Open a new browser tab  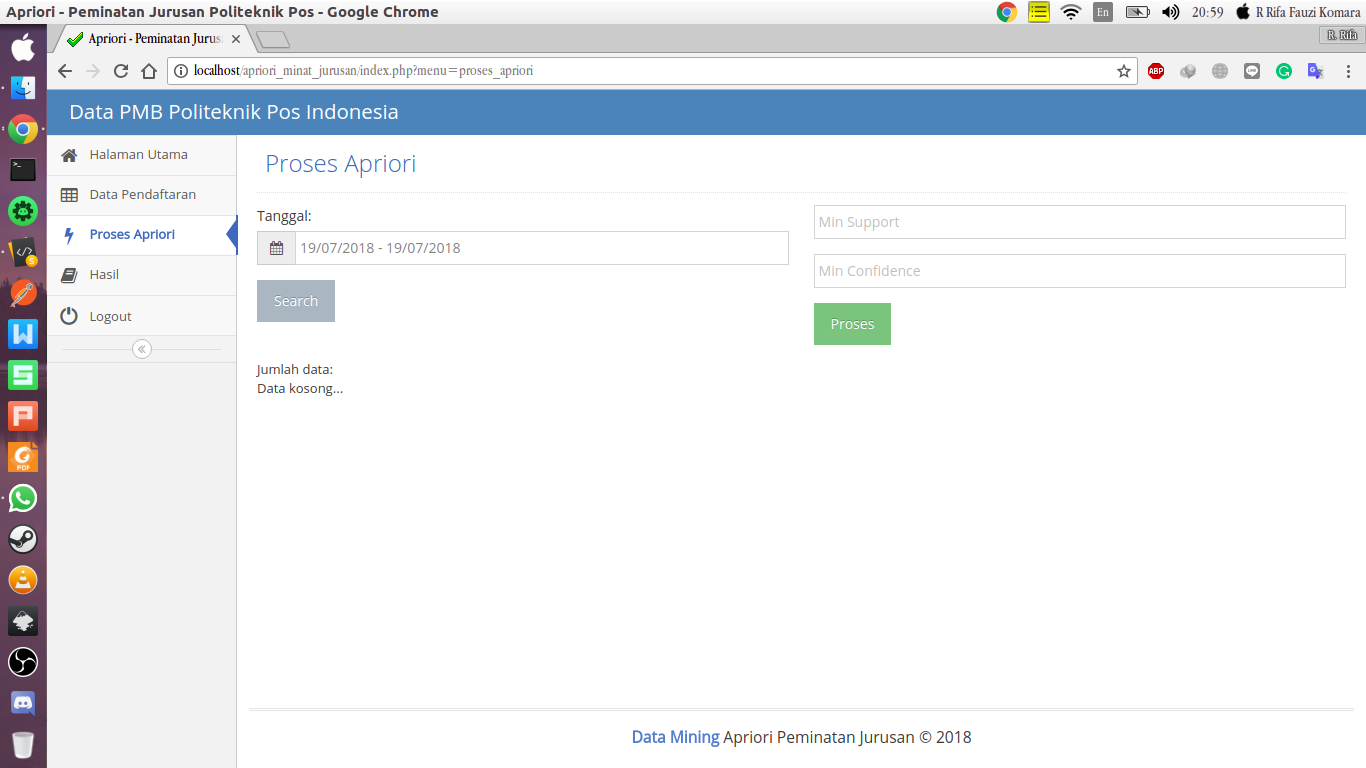[x=273, y=40]
